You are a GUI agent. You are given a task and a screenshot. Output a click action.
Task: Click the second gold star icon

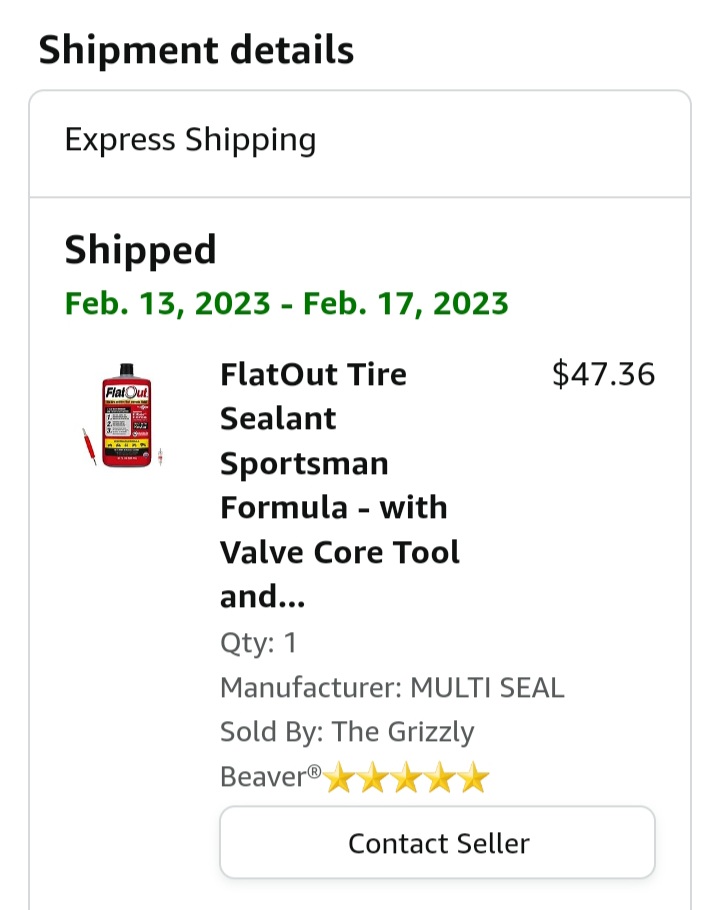372,777
